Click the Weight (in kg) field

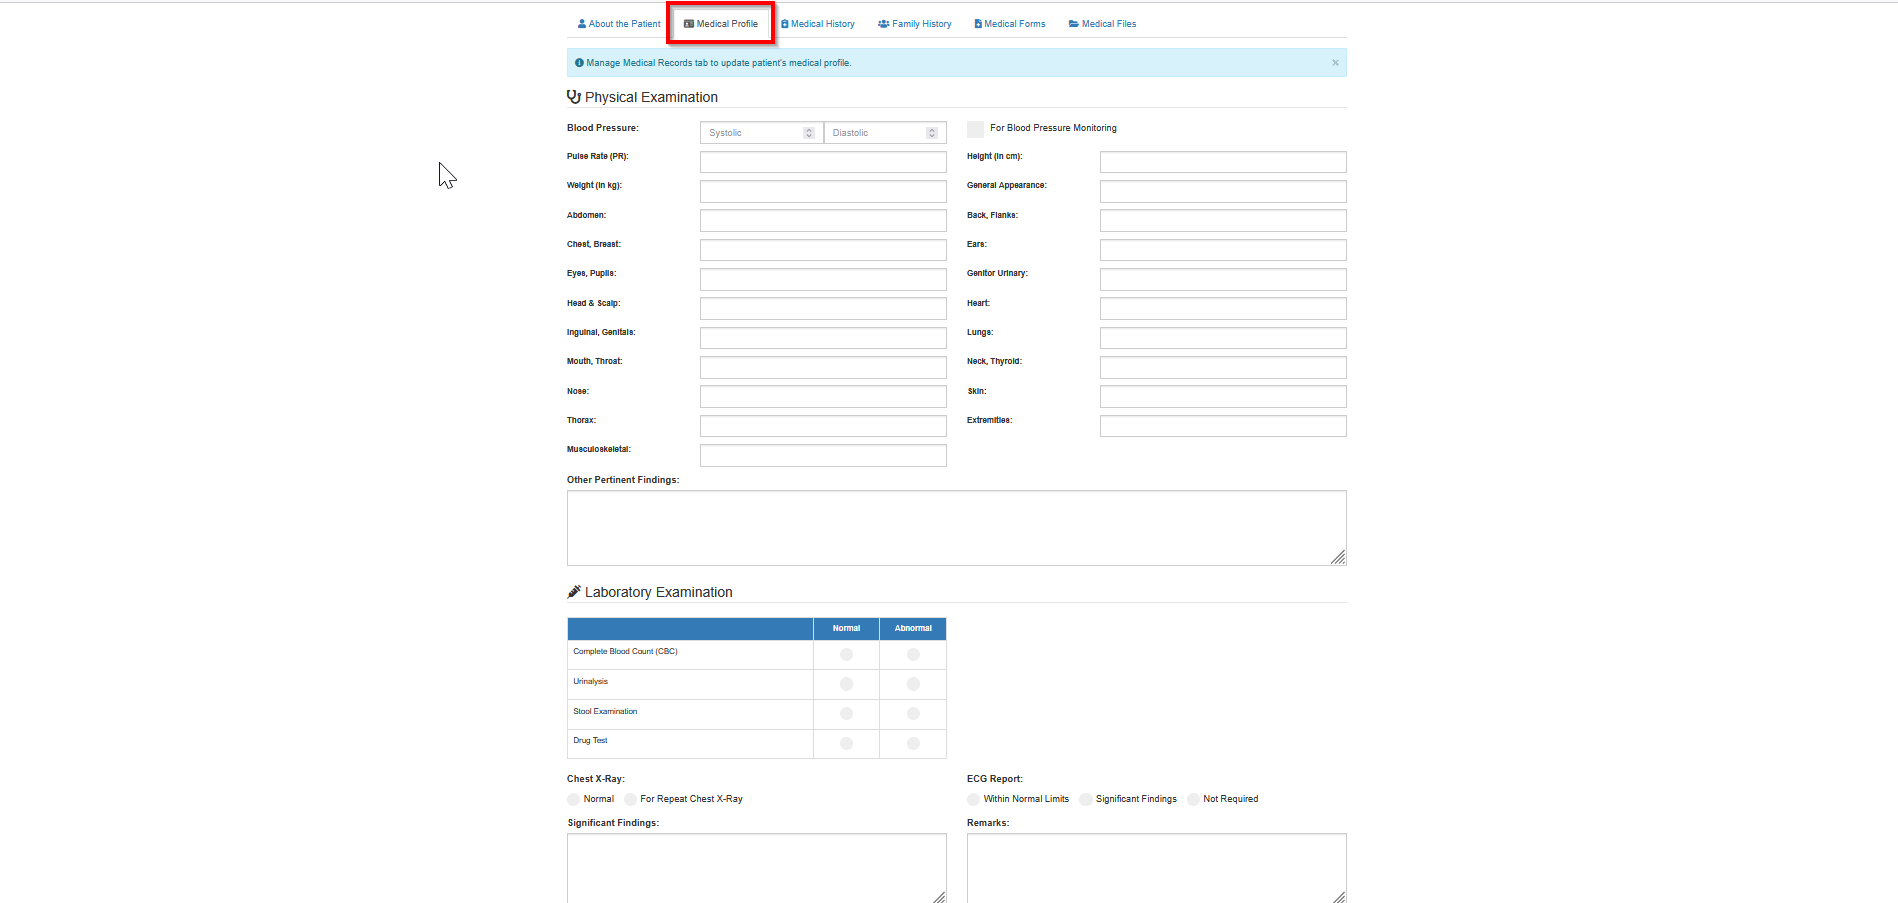[823, 191]
